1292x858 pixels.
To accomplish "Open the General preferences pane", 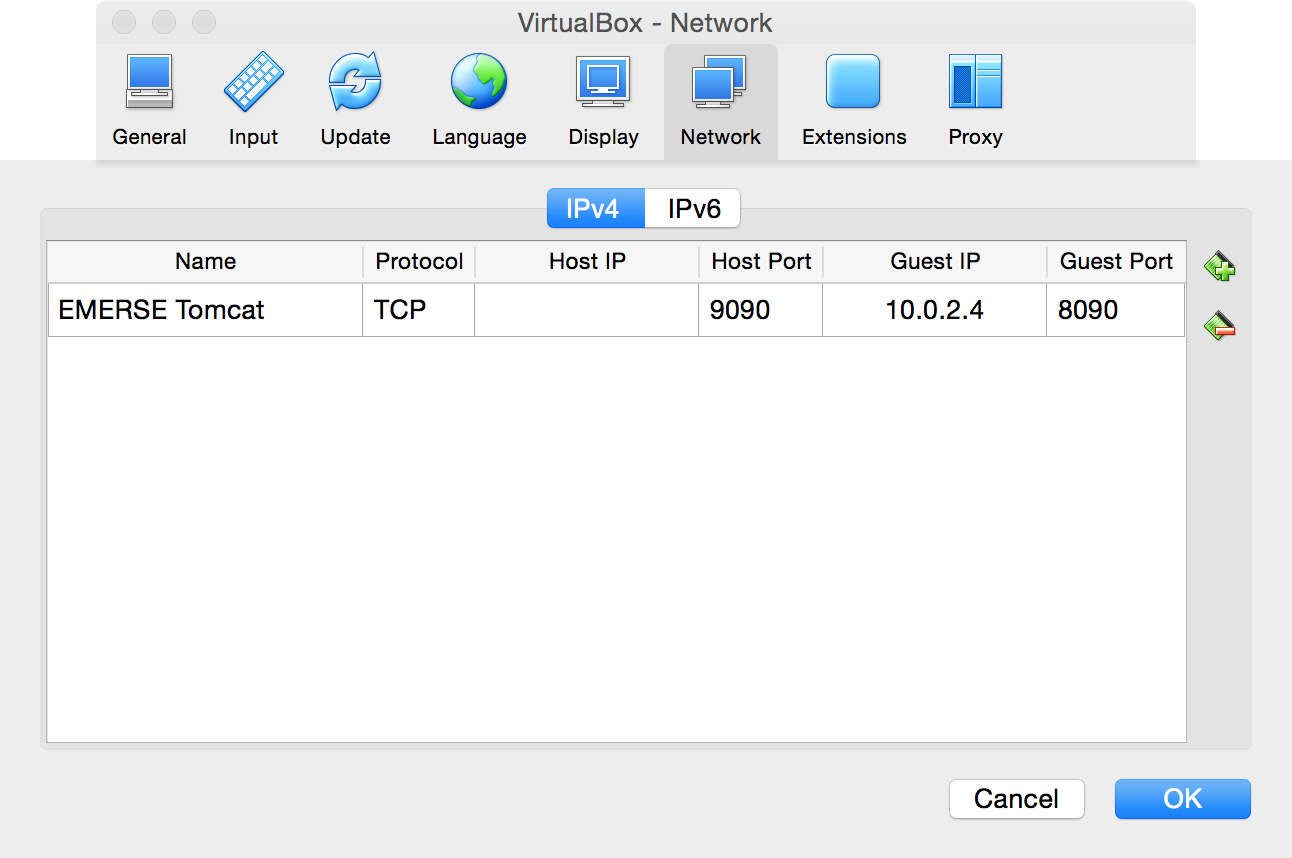I will point(149,102).
